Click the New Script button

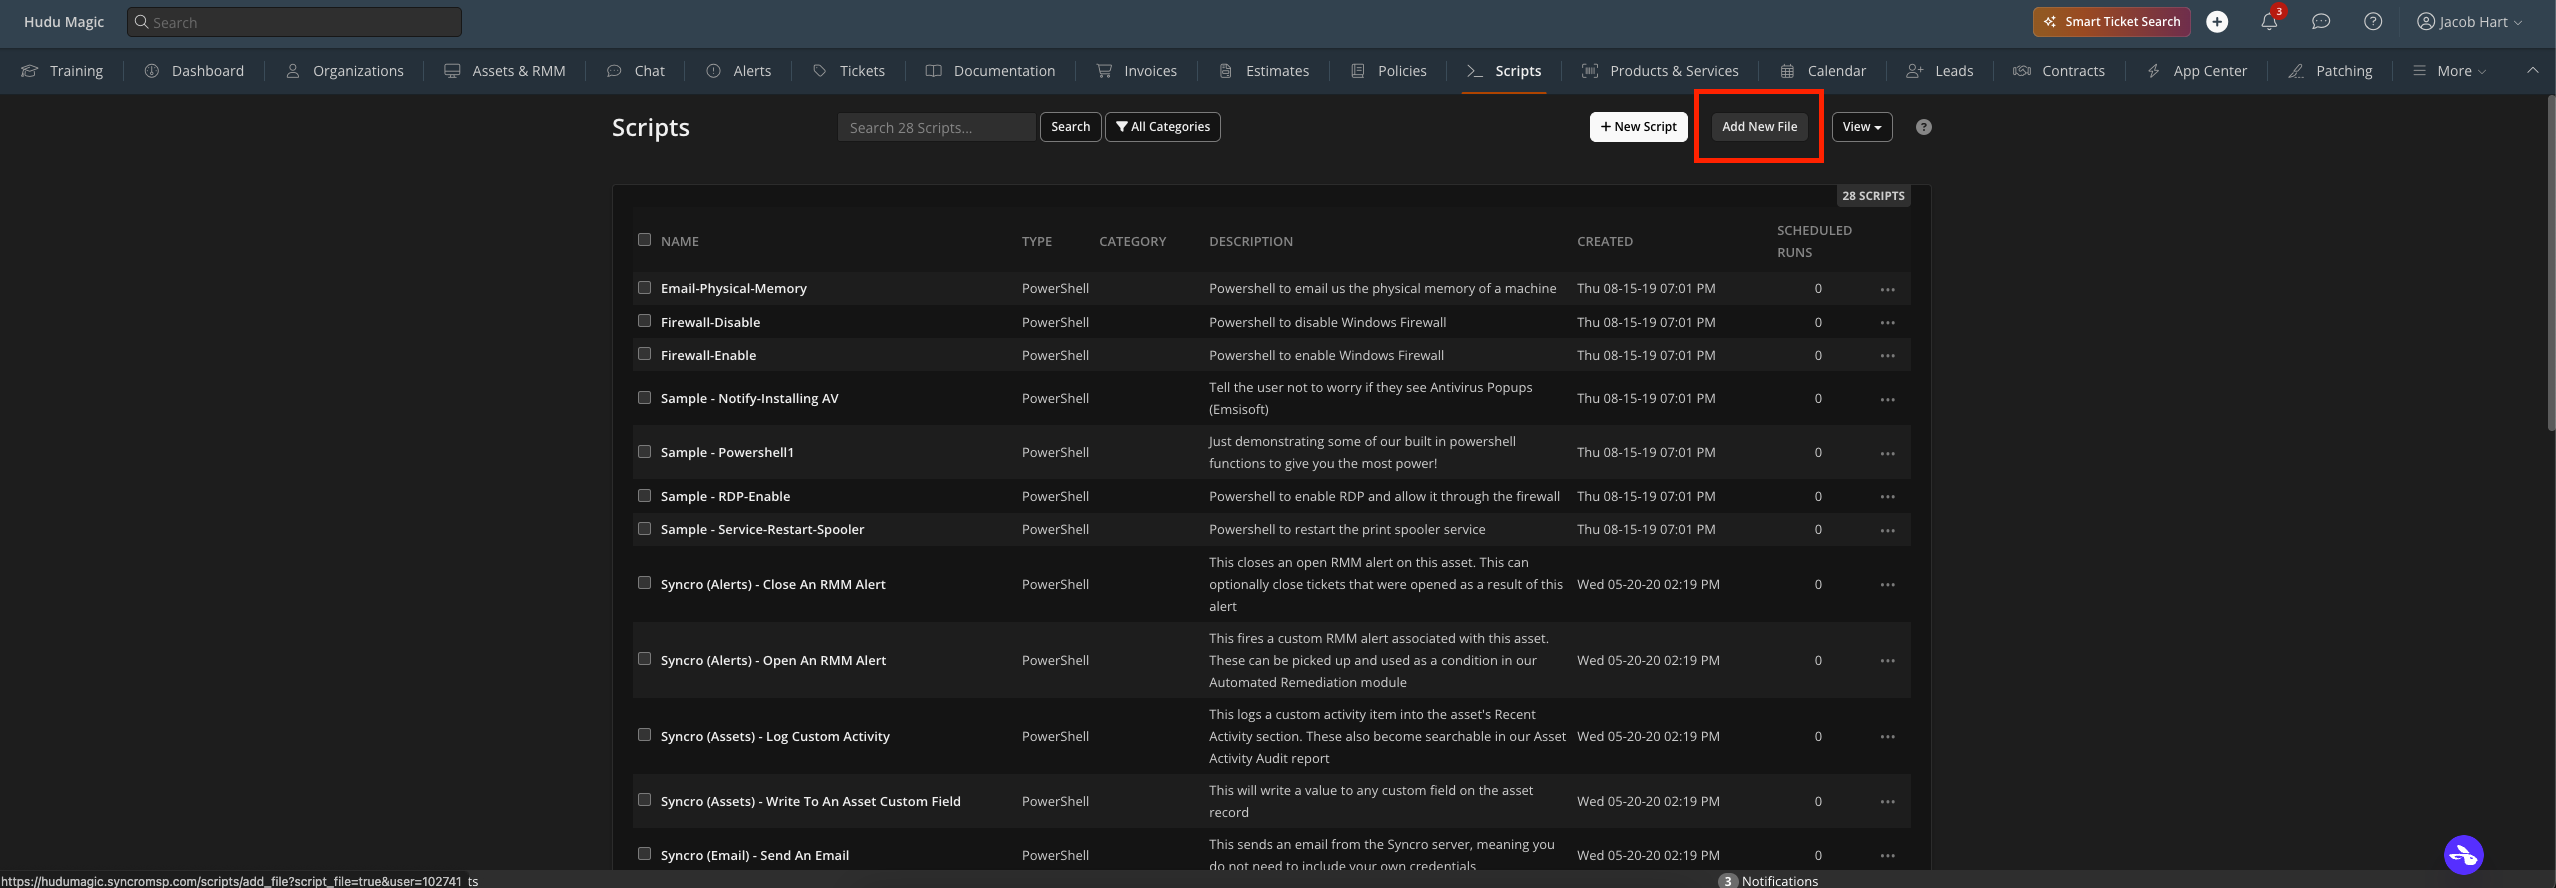(x=1638, y=127)
